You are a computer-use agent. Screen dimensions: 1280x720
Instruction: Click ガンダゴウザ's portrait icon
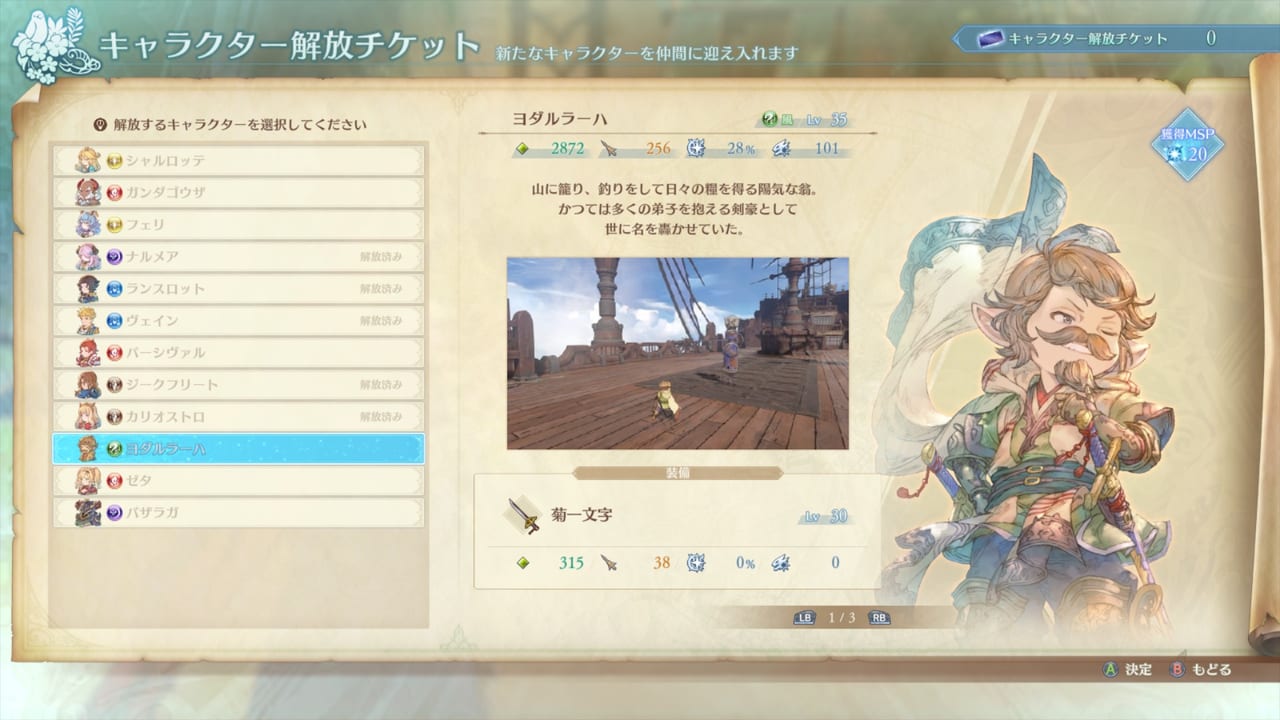(x=88, y=192)
